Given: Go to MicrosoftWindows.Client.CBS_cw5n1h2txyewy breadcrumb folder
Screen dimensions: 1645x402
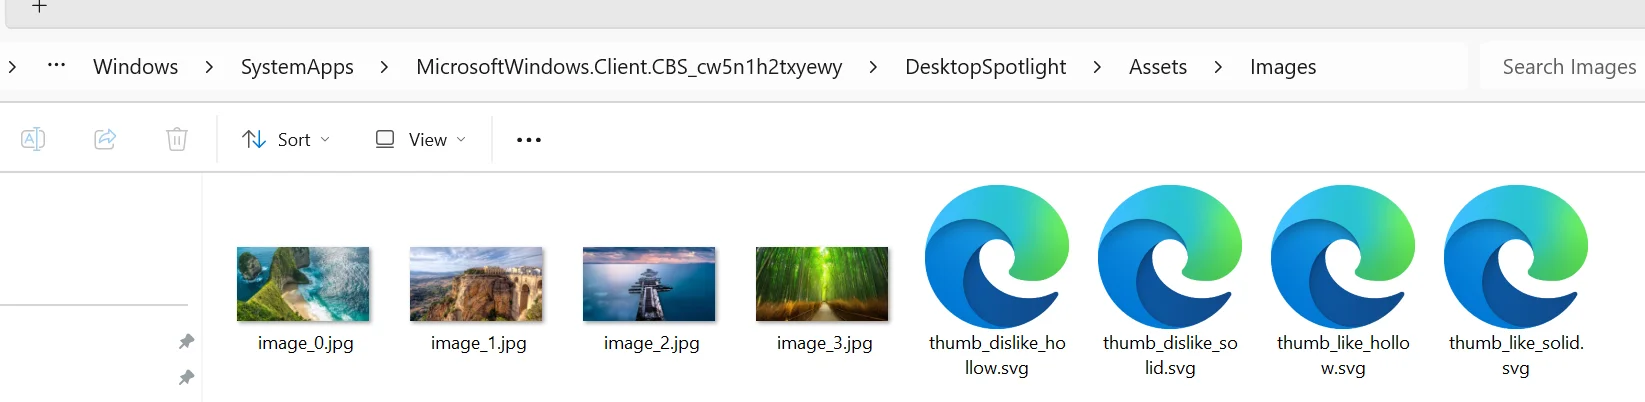Looking at the screenshot, I should [x=629, y=67].
